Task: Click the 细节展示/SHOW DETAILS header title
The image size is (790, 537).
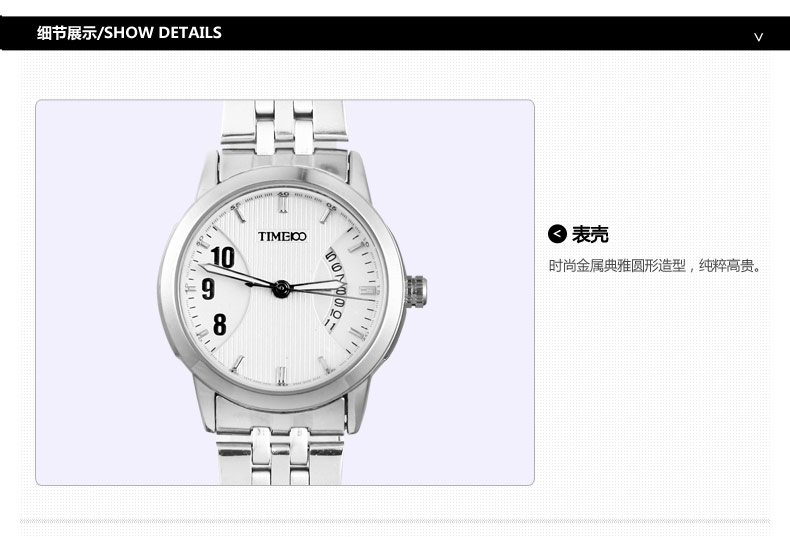Action: click(x=129, y=33)
